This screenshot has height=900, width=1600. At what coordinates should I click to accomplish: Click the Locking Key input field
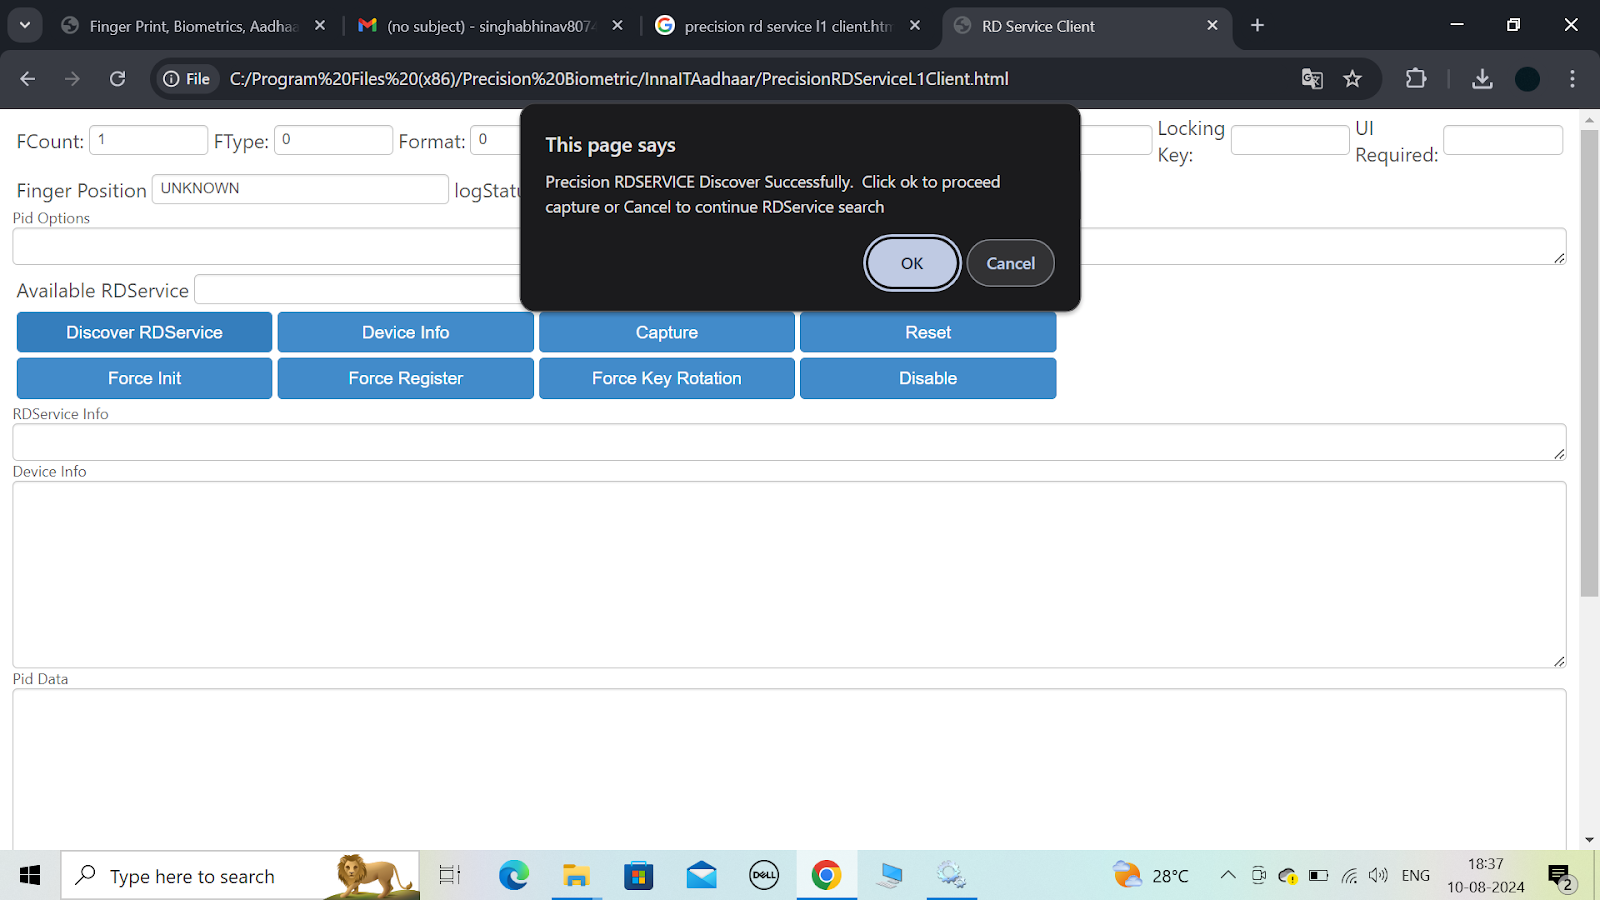tap(1290, 140)
